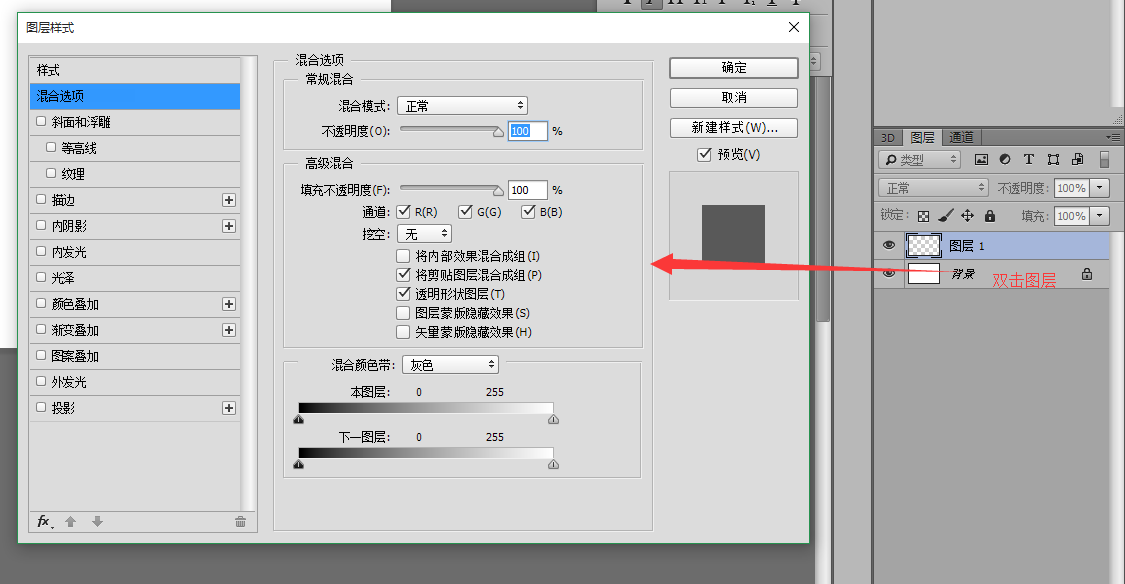
Task: Close the 图层样式 dialog
Action: [794, 27]
